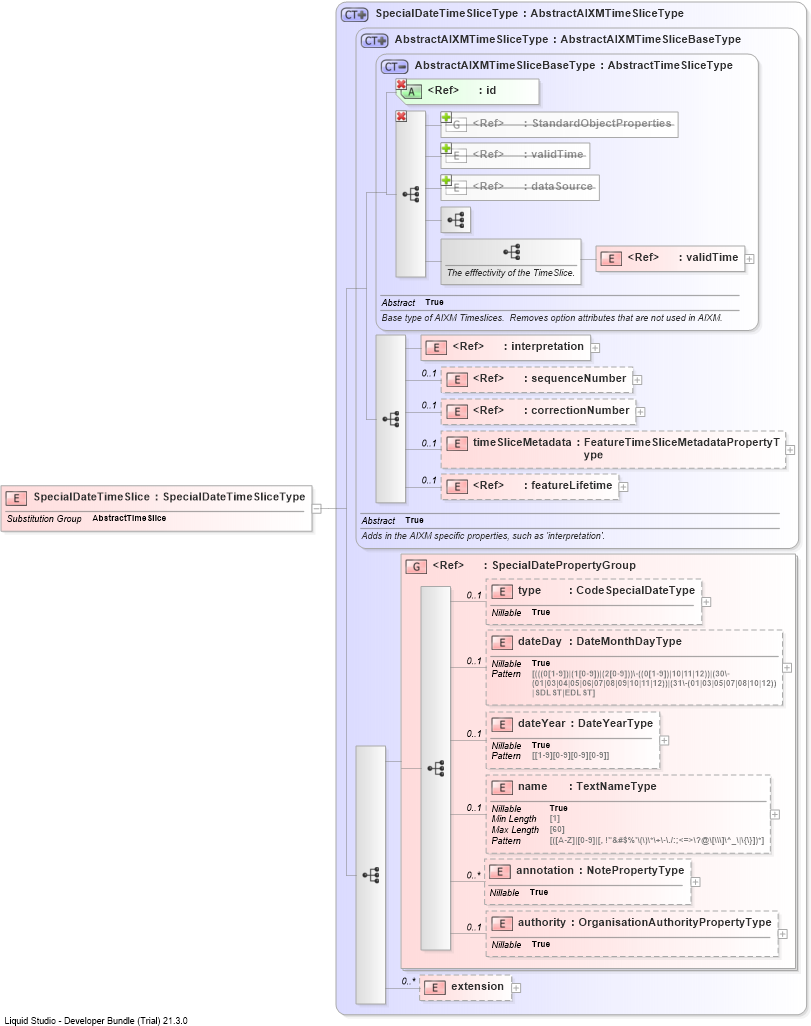Select the sequence compositor in AbstractAIXMTimeSliceBaseType
811x1026 pixels.
(410, 194)
